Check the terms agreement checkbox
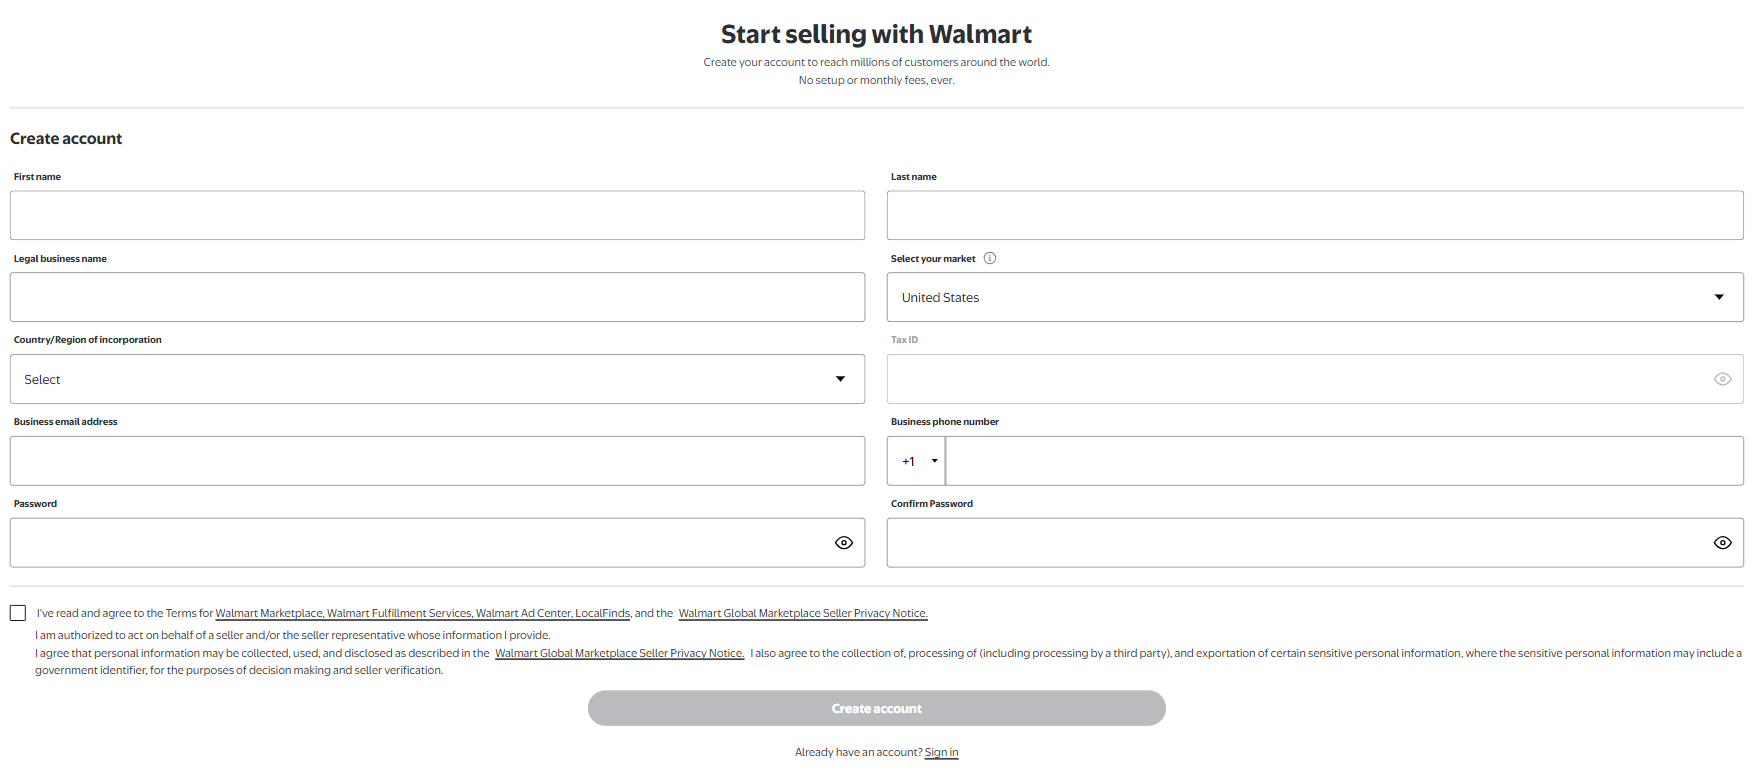Image resolution: width=1759 pixels, height=778 pixels. pyautogui.click(x=18, y=613)
